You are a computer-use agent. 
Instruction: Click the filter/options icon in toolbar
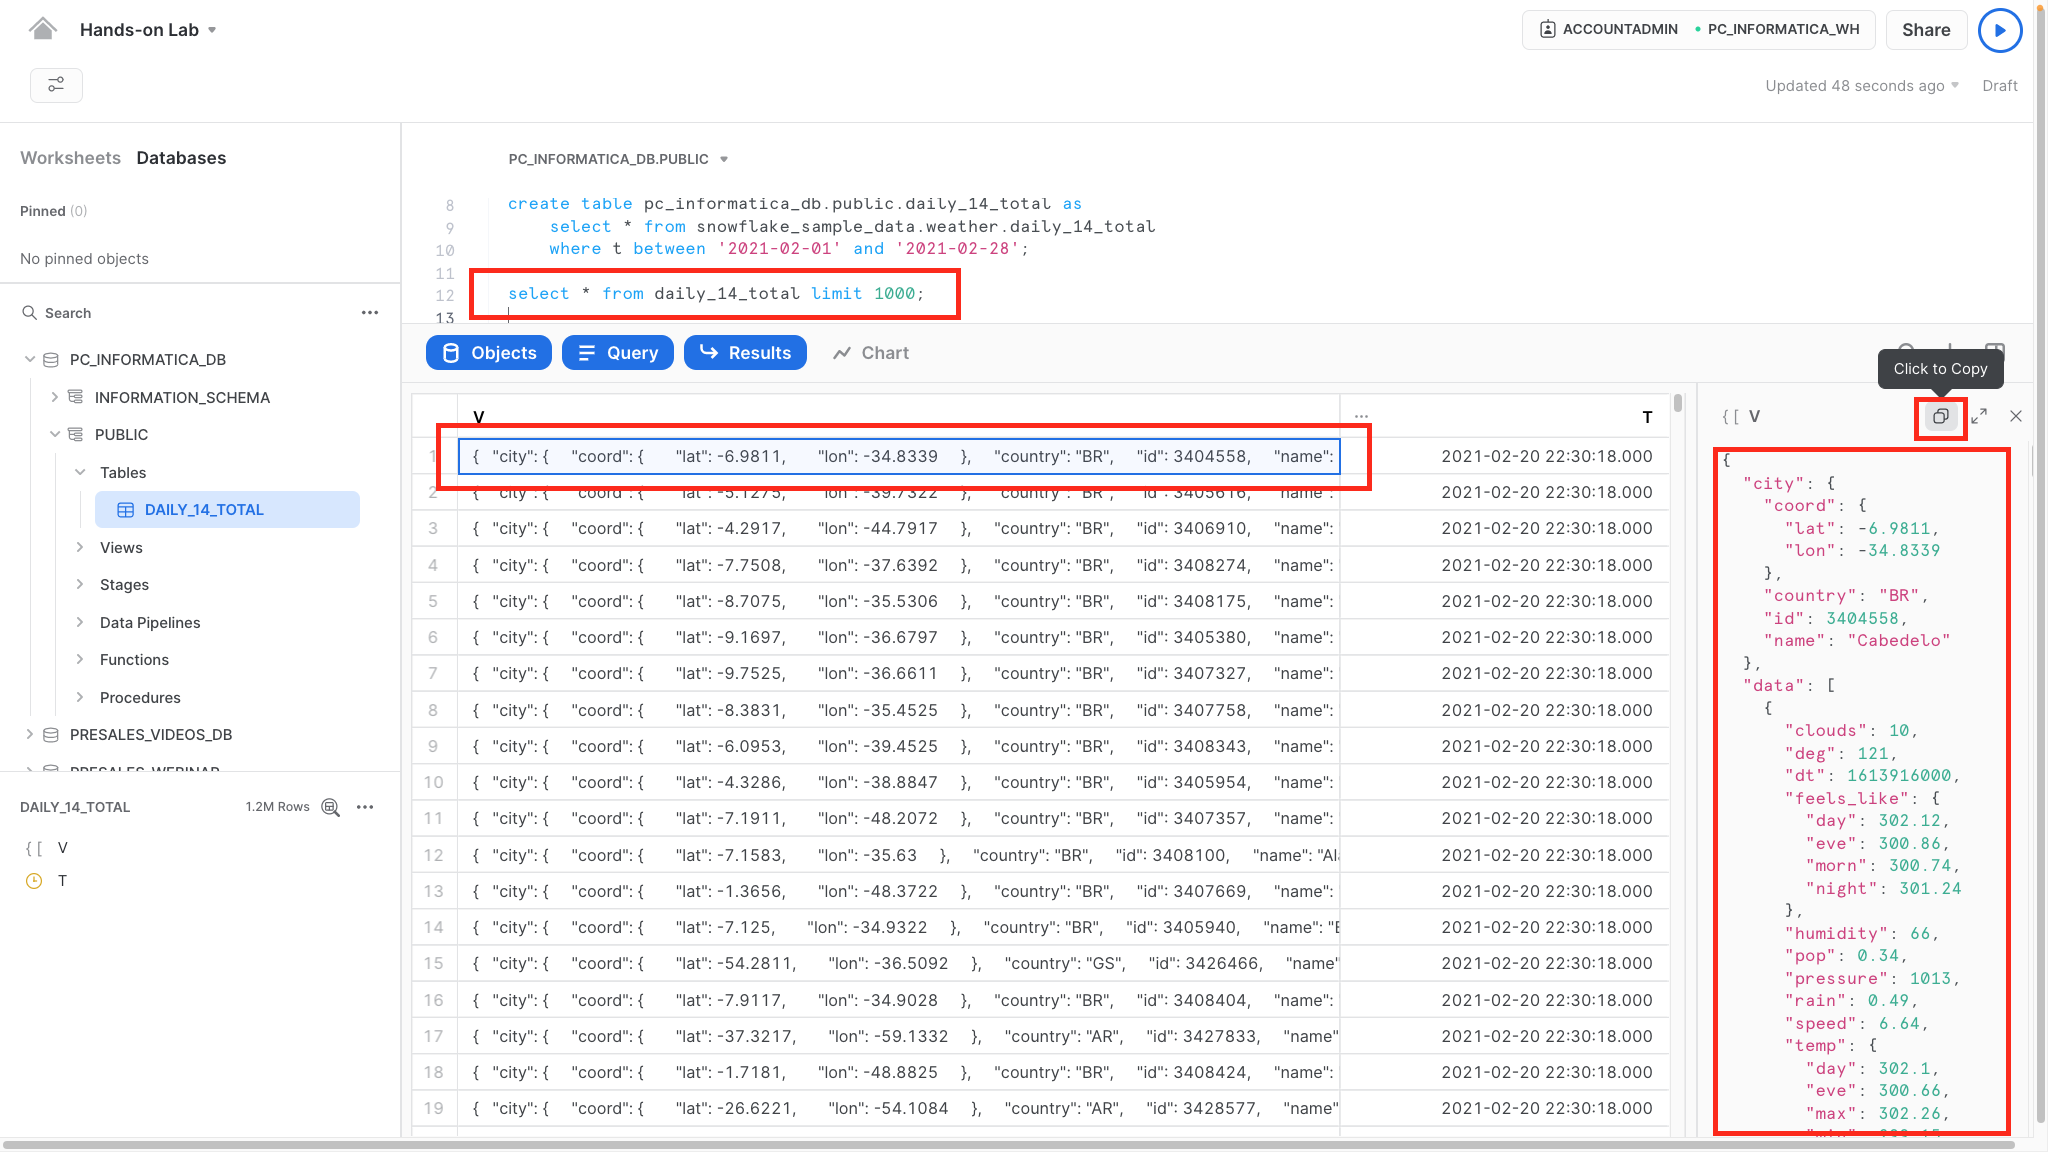click(56, 84)
